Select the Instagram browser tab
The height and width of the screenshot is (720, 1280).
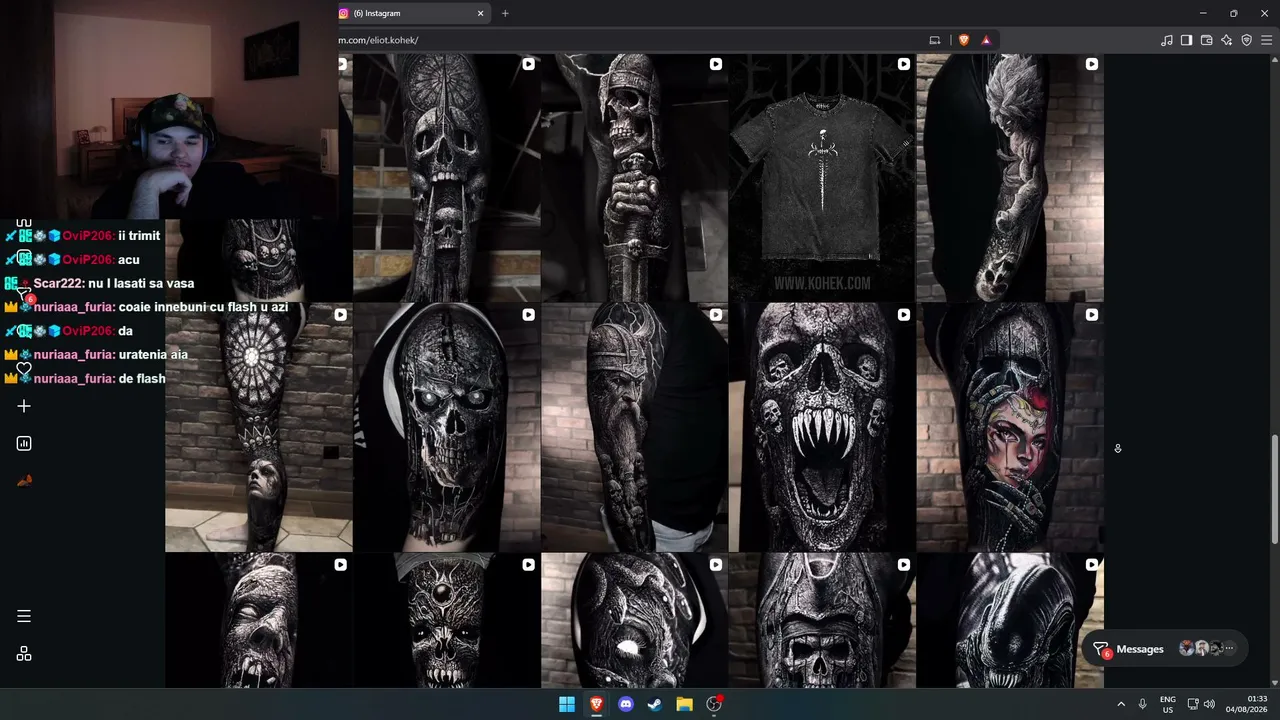click(x=413, y=13)
